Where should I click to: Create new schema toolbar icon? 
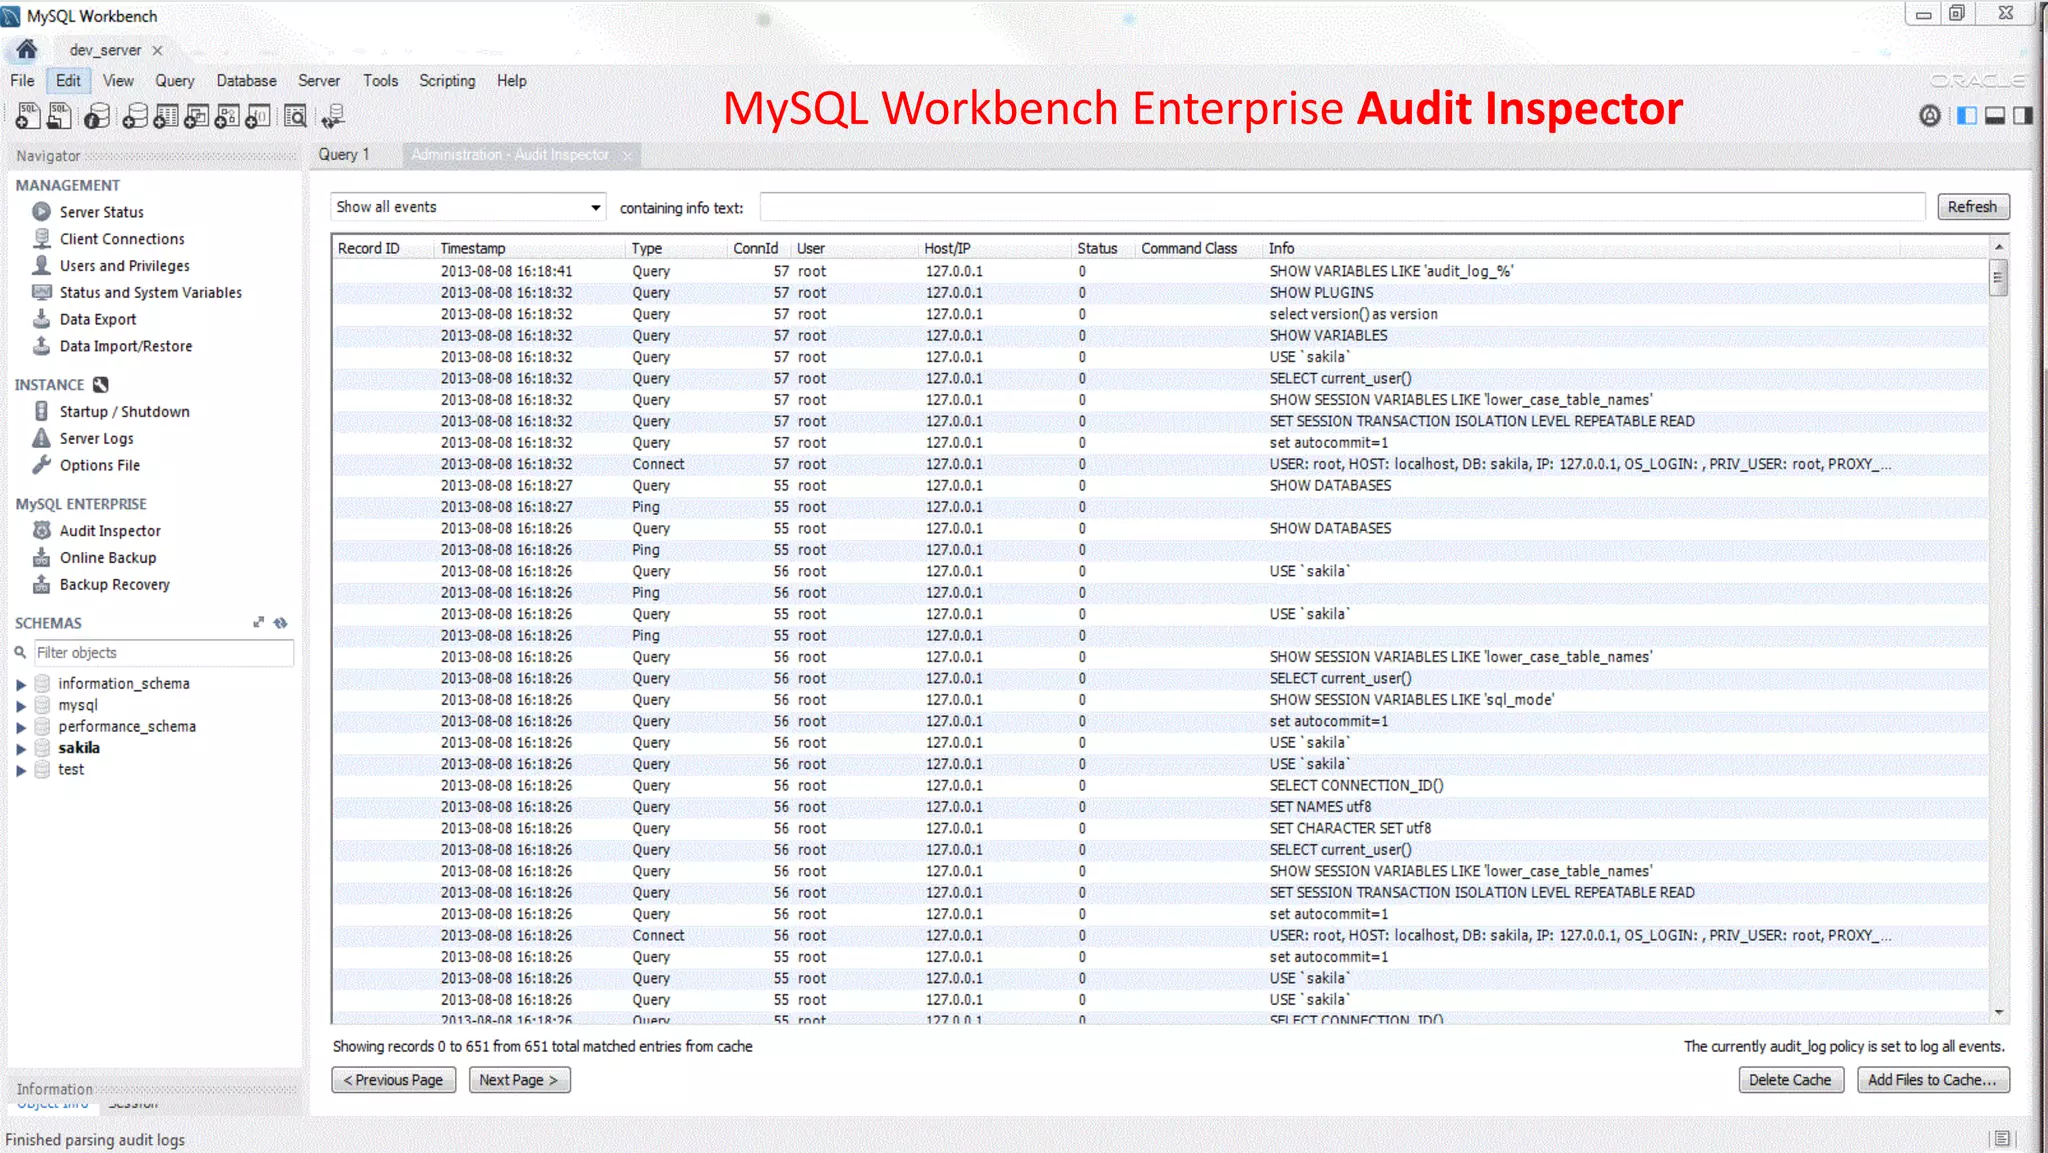pos(135,116)
